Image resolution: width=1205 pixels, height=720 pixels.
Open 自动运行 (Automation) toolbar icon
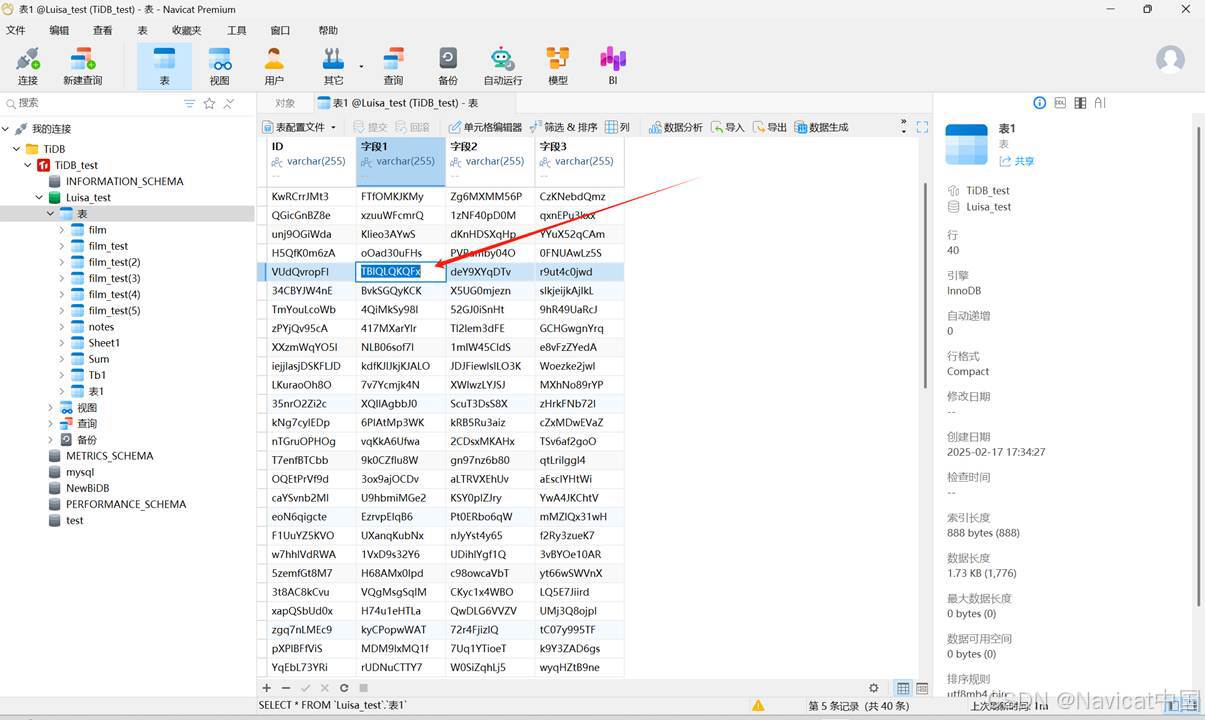tap(503, 66)
